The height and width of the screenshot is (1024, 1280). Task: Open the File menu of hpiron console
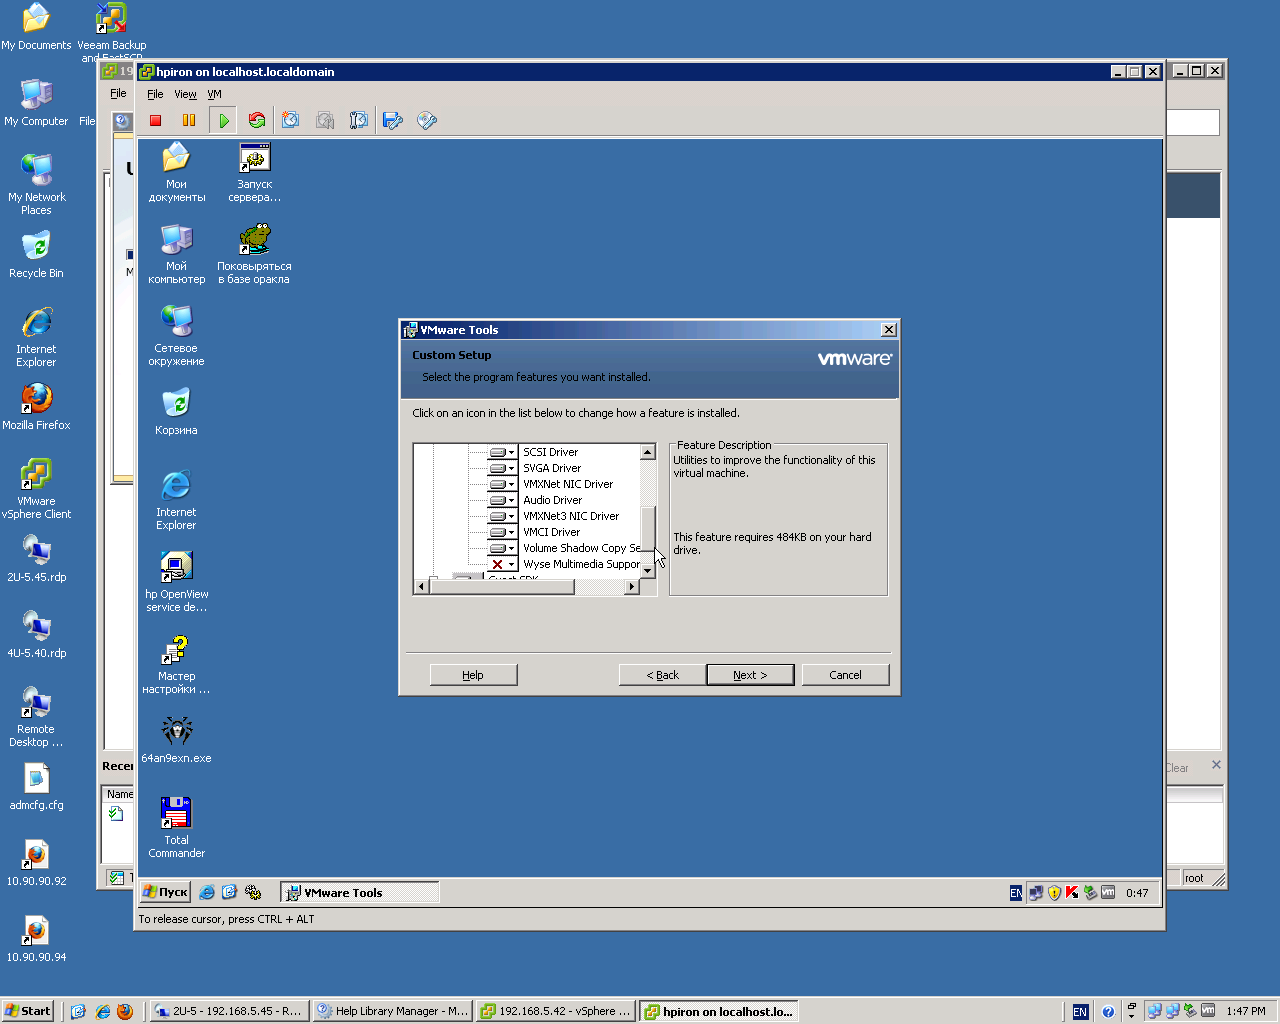point(155,94)
